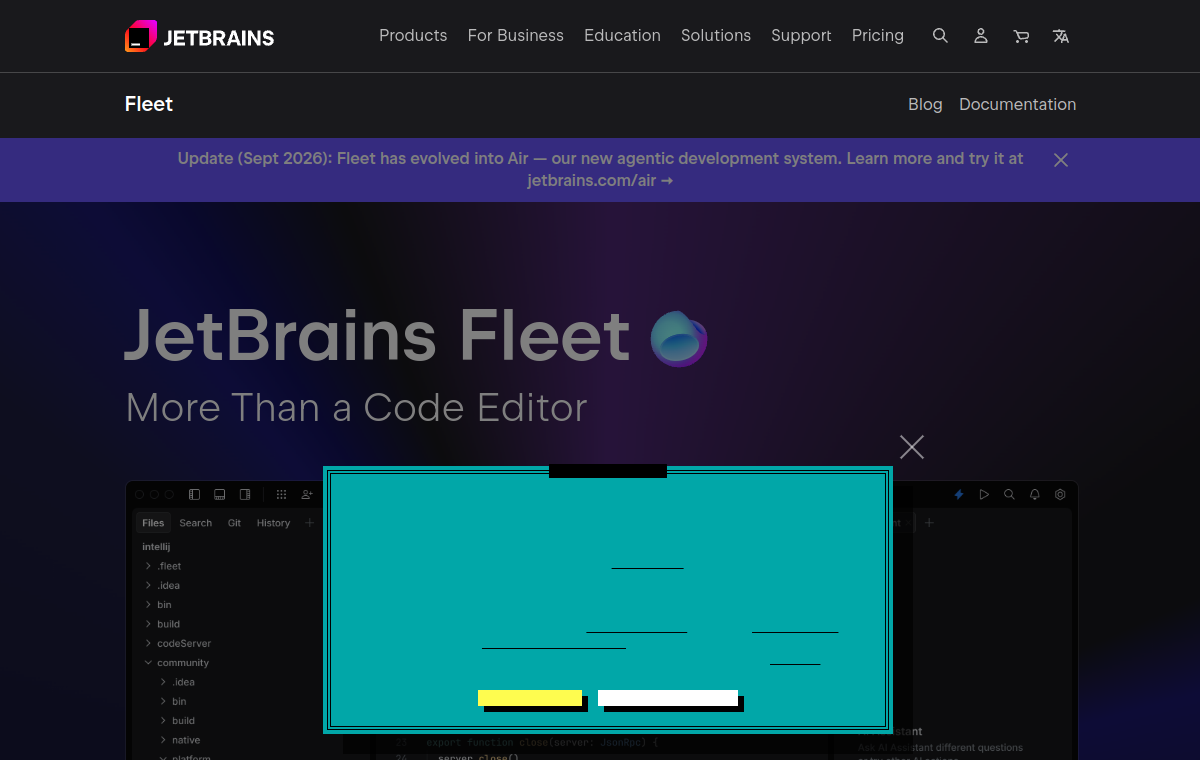Click the notifications bell in Fleet preview
The height and width of the screenshot is (760, 1200).
(x=1035, y=494)
